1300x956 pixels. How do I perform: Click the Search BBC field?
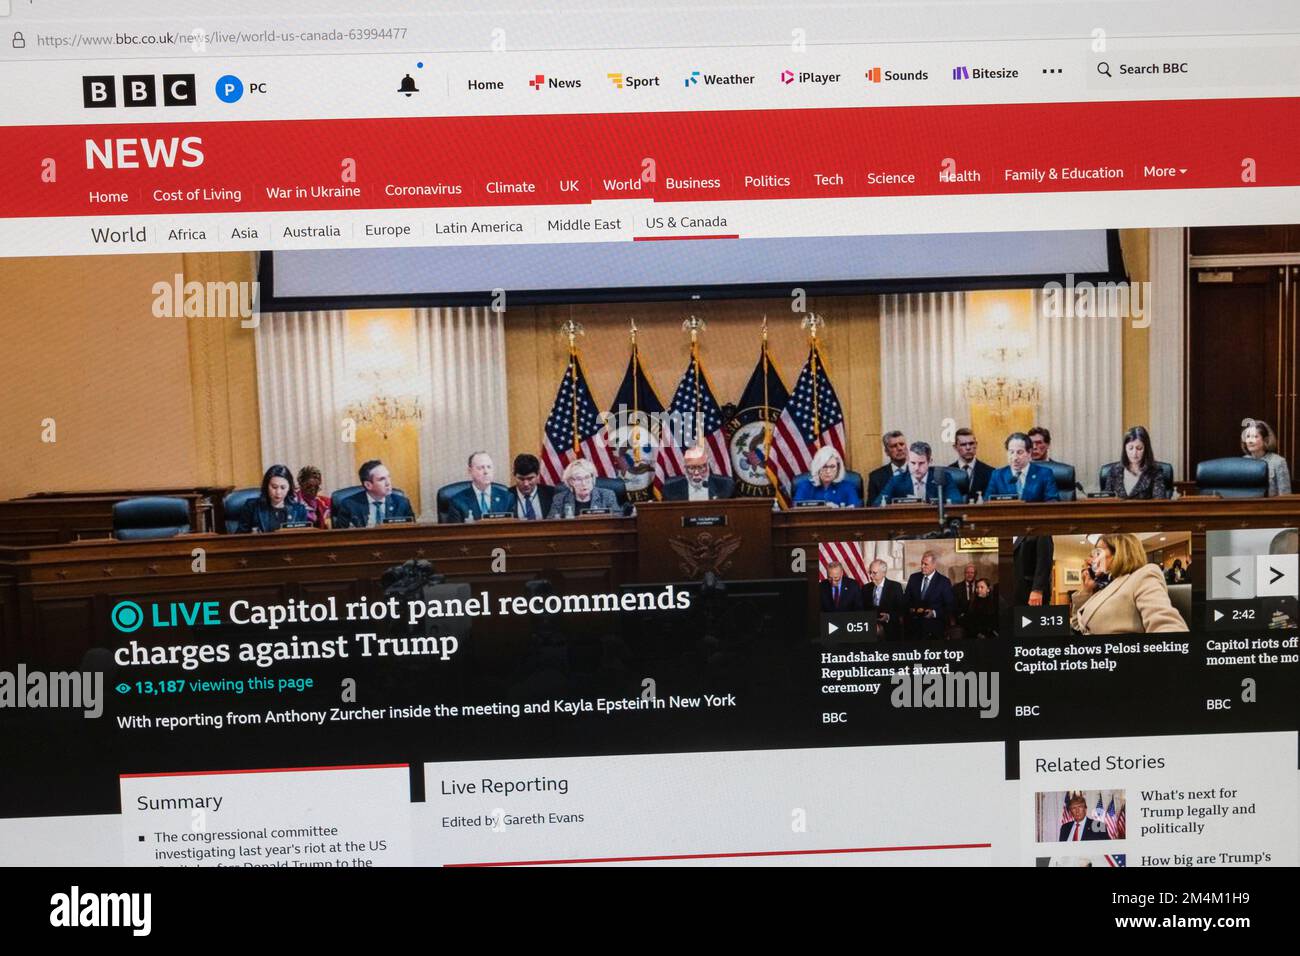(1190, 69)
